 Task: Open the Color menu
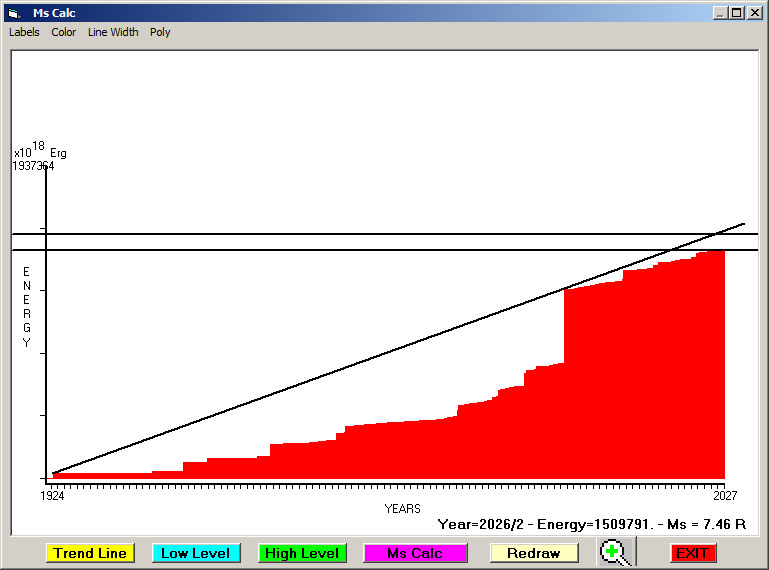(x=64, y=32)
